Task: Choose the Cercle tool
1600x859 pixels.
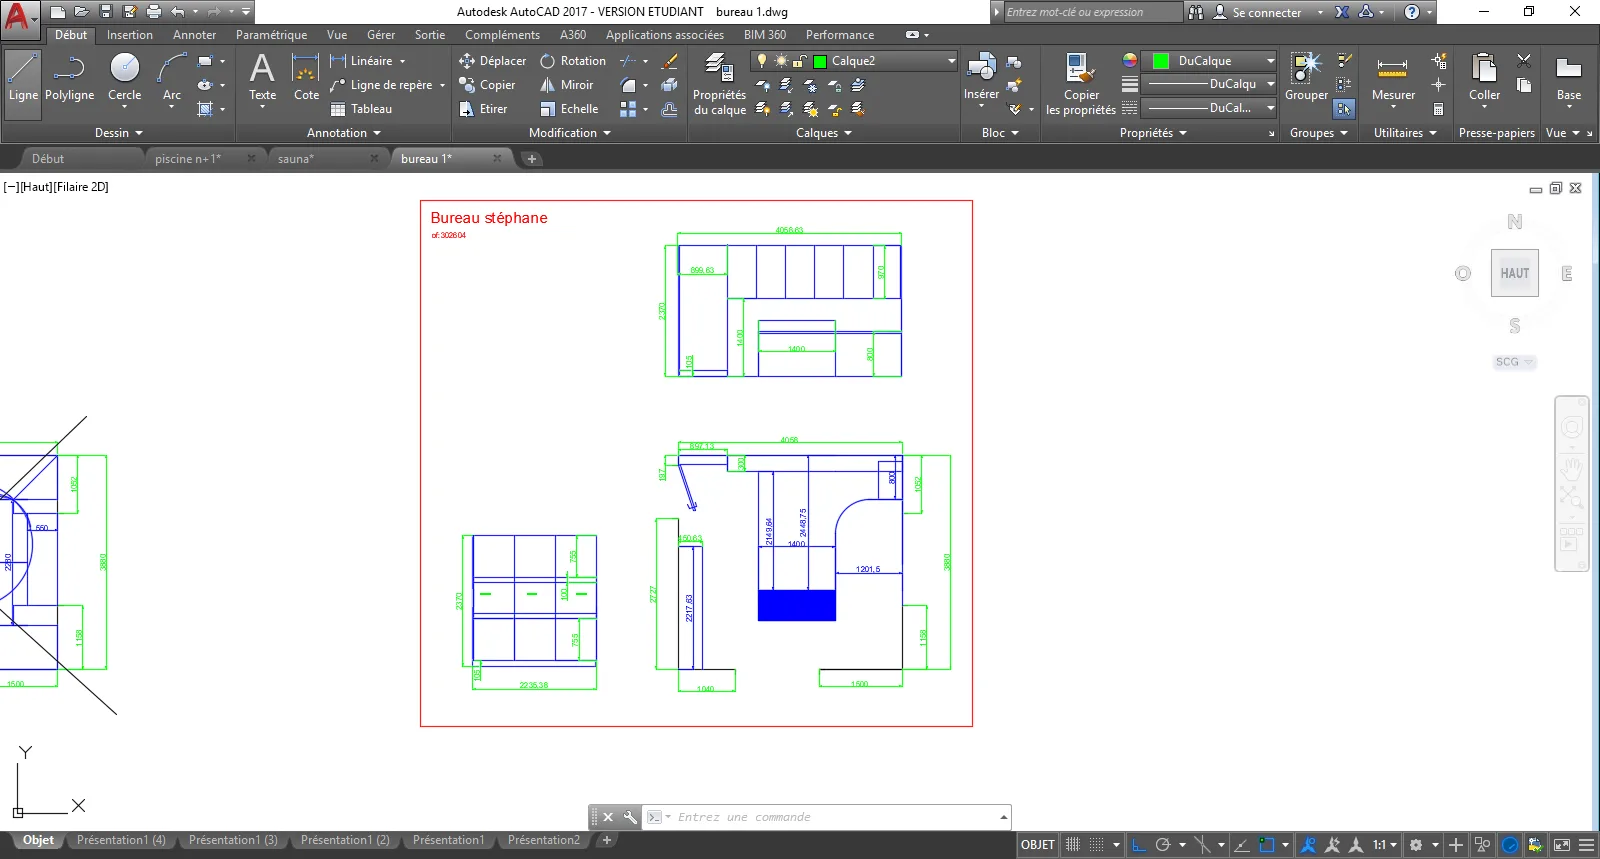Action: (x=125, y=79)
